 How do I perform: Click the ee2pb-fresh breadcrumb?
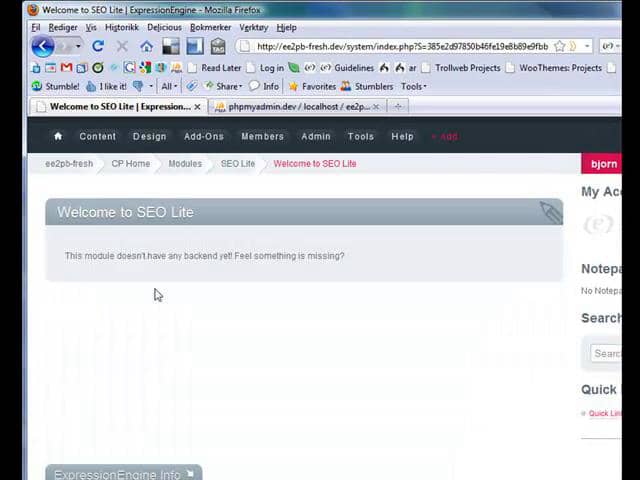(x=69, y=164)
